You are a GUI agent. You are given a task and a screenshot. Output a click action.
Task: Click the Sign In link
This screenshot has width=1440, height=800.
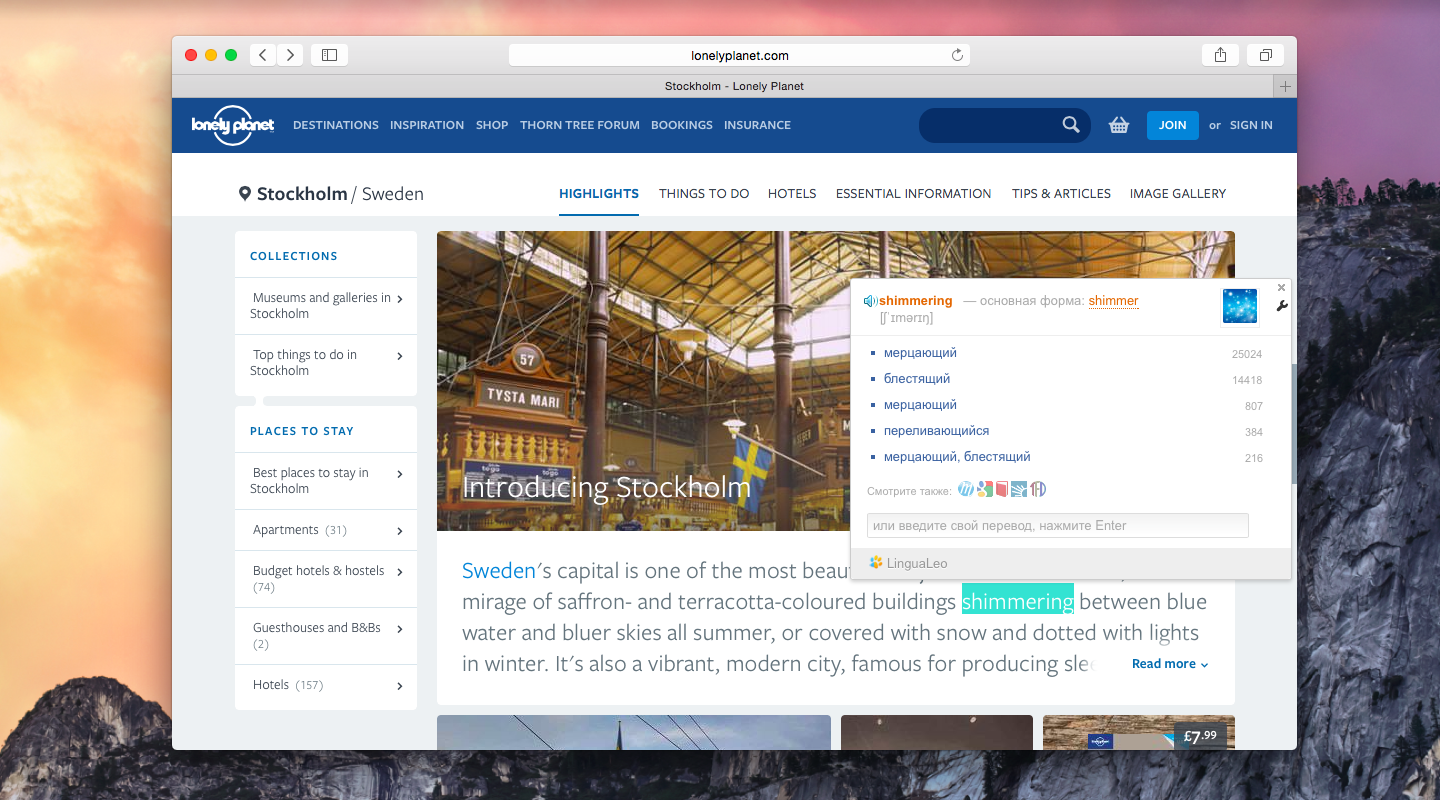pos(1251,125)
